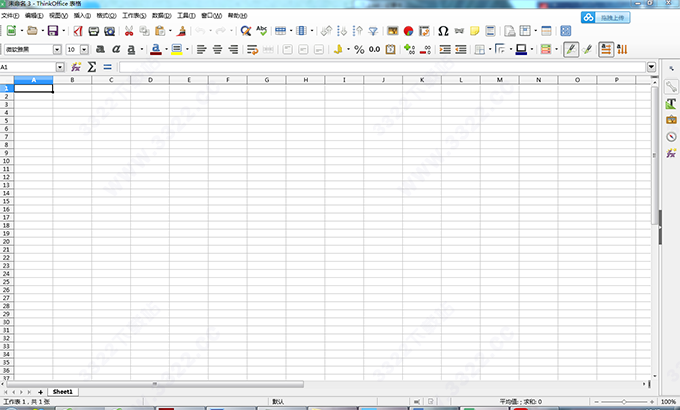Format as number with 0.0 icon
Image resolution: width=680 pixels, height=410 pixels.
coord(375,49)
